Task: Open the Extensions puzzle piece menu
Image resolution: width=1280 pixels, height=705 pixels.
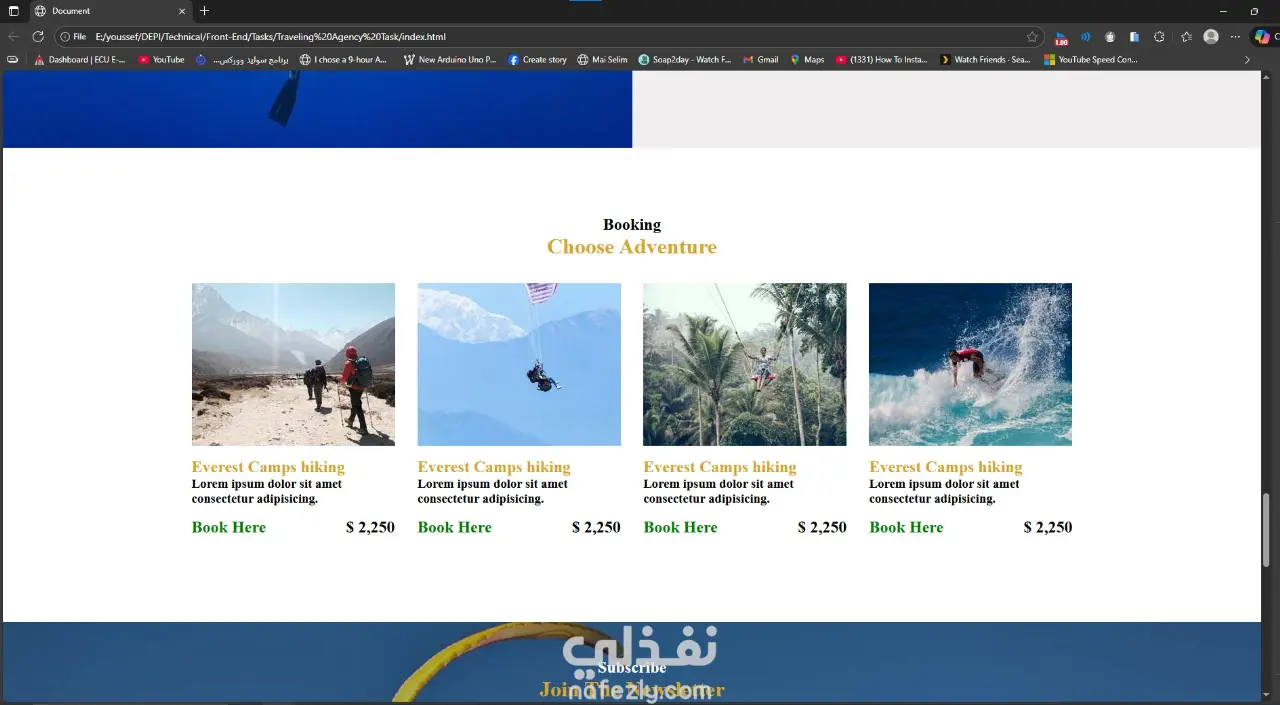Action: [1159, 36]
